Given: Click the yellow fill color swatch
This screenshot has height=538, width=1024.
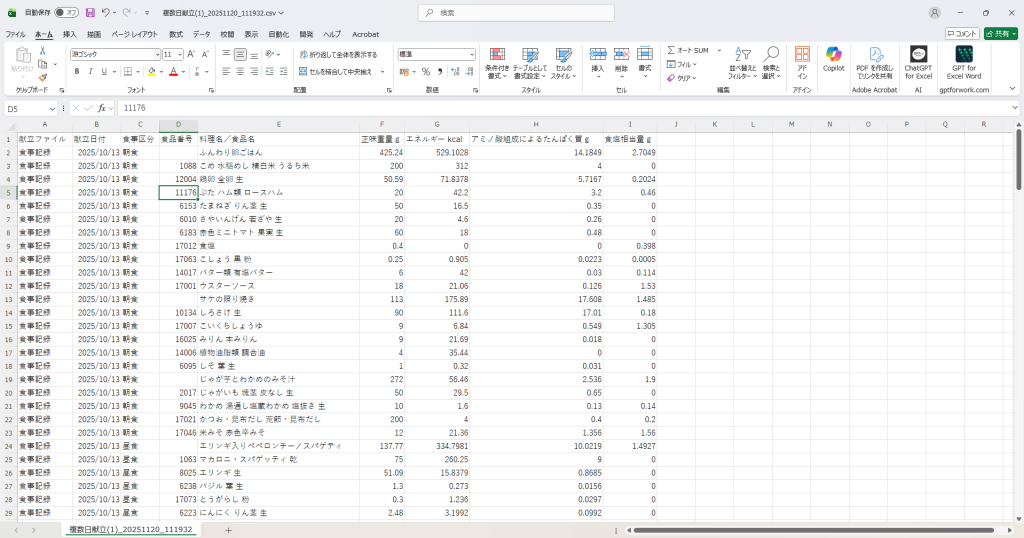Looking at the screenshot, I should pyautogui.click(x=151, y=72).
